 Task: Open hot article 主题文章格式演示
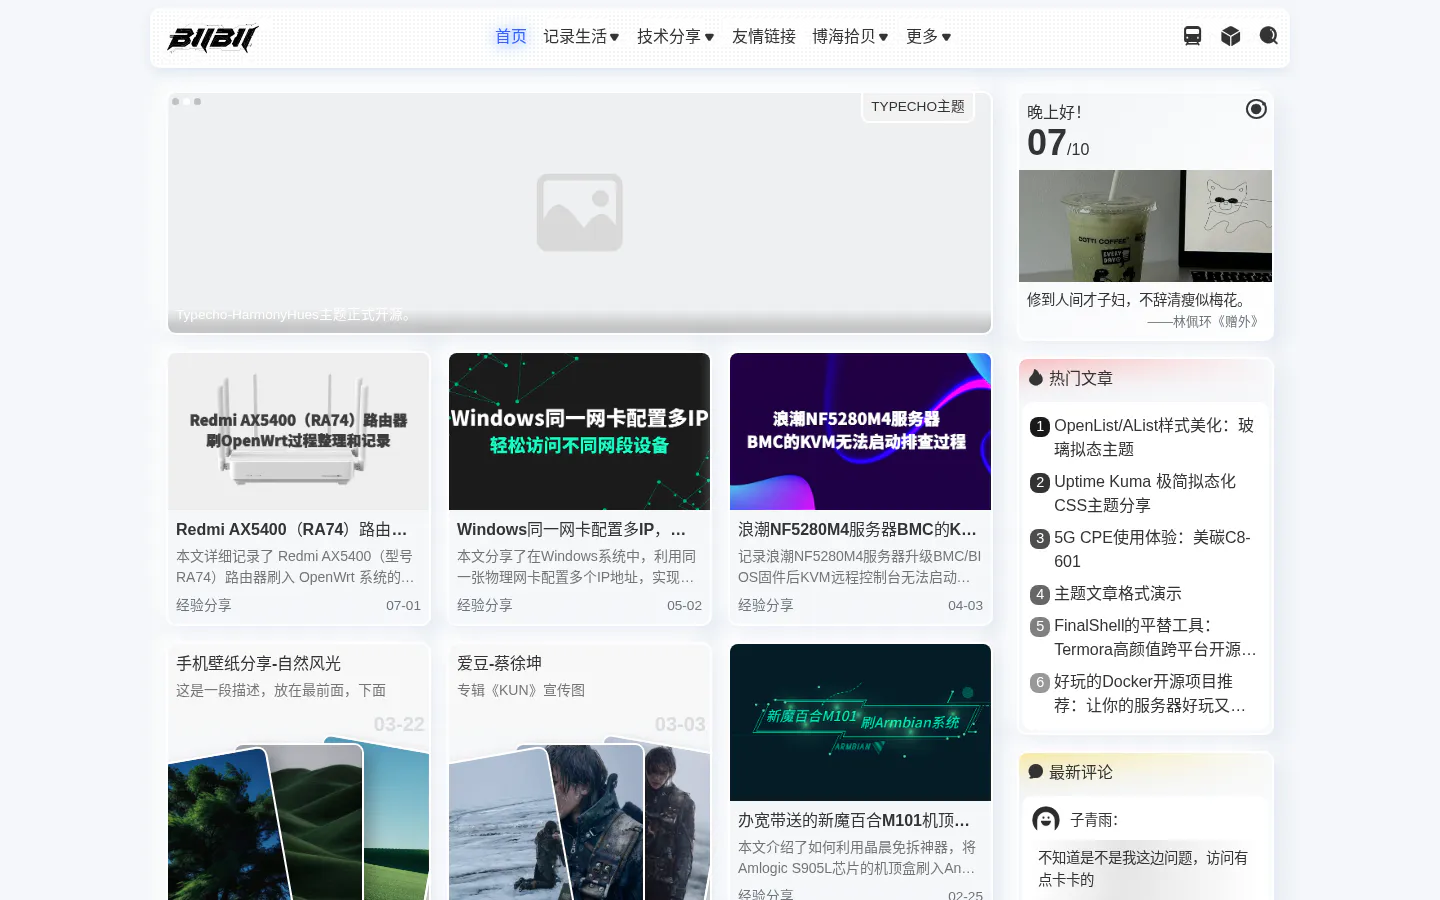pos(1118,594)
